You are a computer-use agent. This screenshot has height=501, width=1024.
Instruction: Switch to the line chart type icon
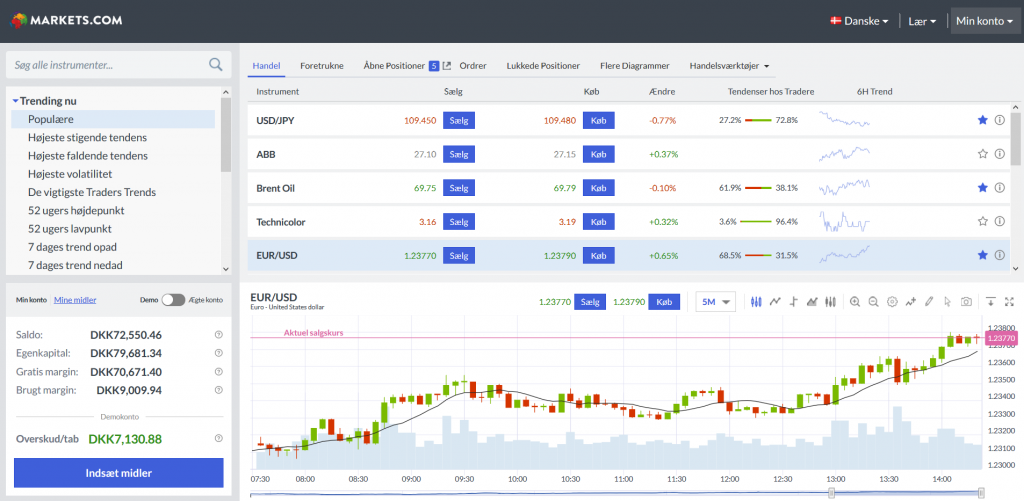[x=775, y=302]
